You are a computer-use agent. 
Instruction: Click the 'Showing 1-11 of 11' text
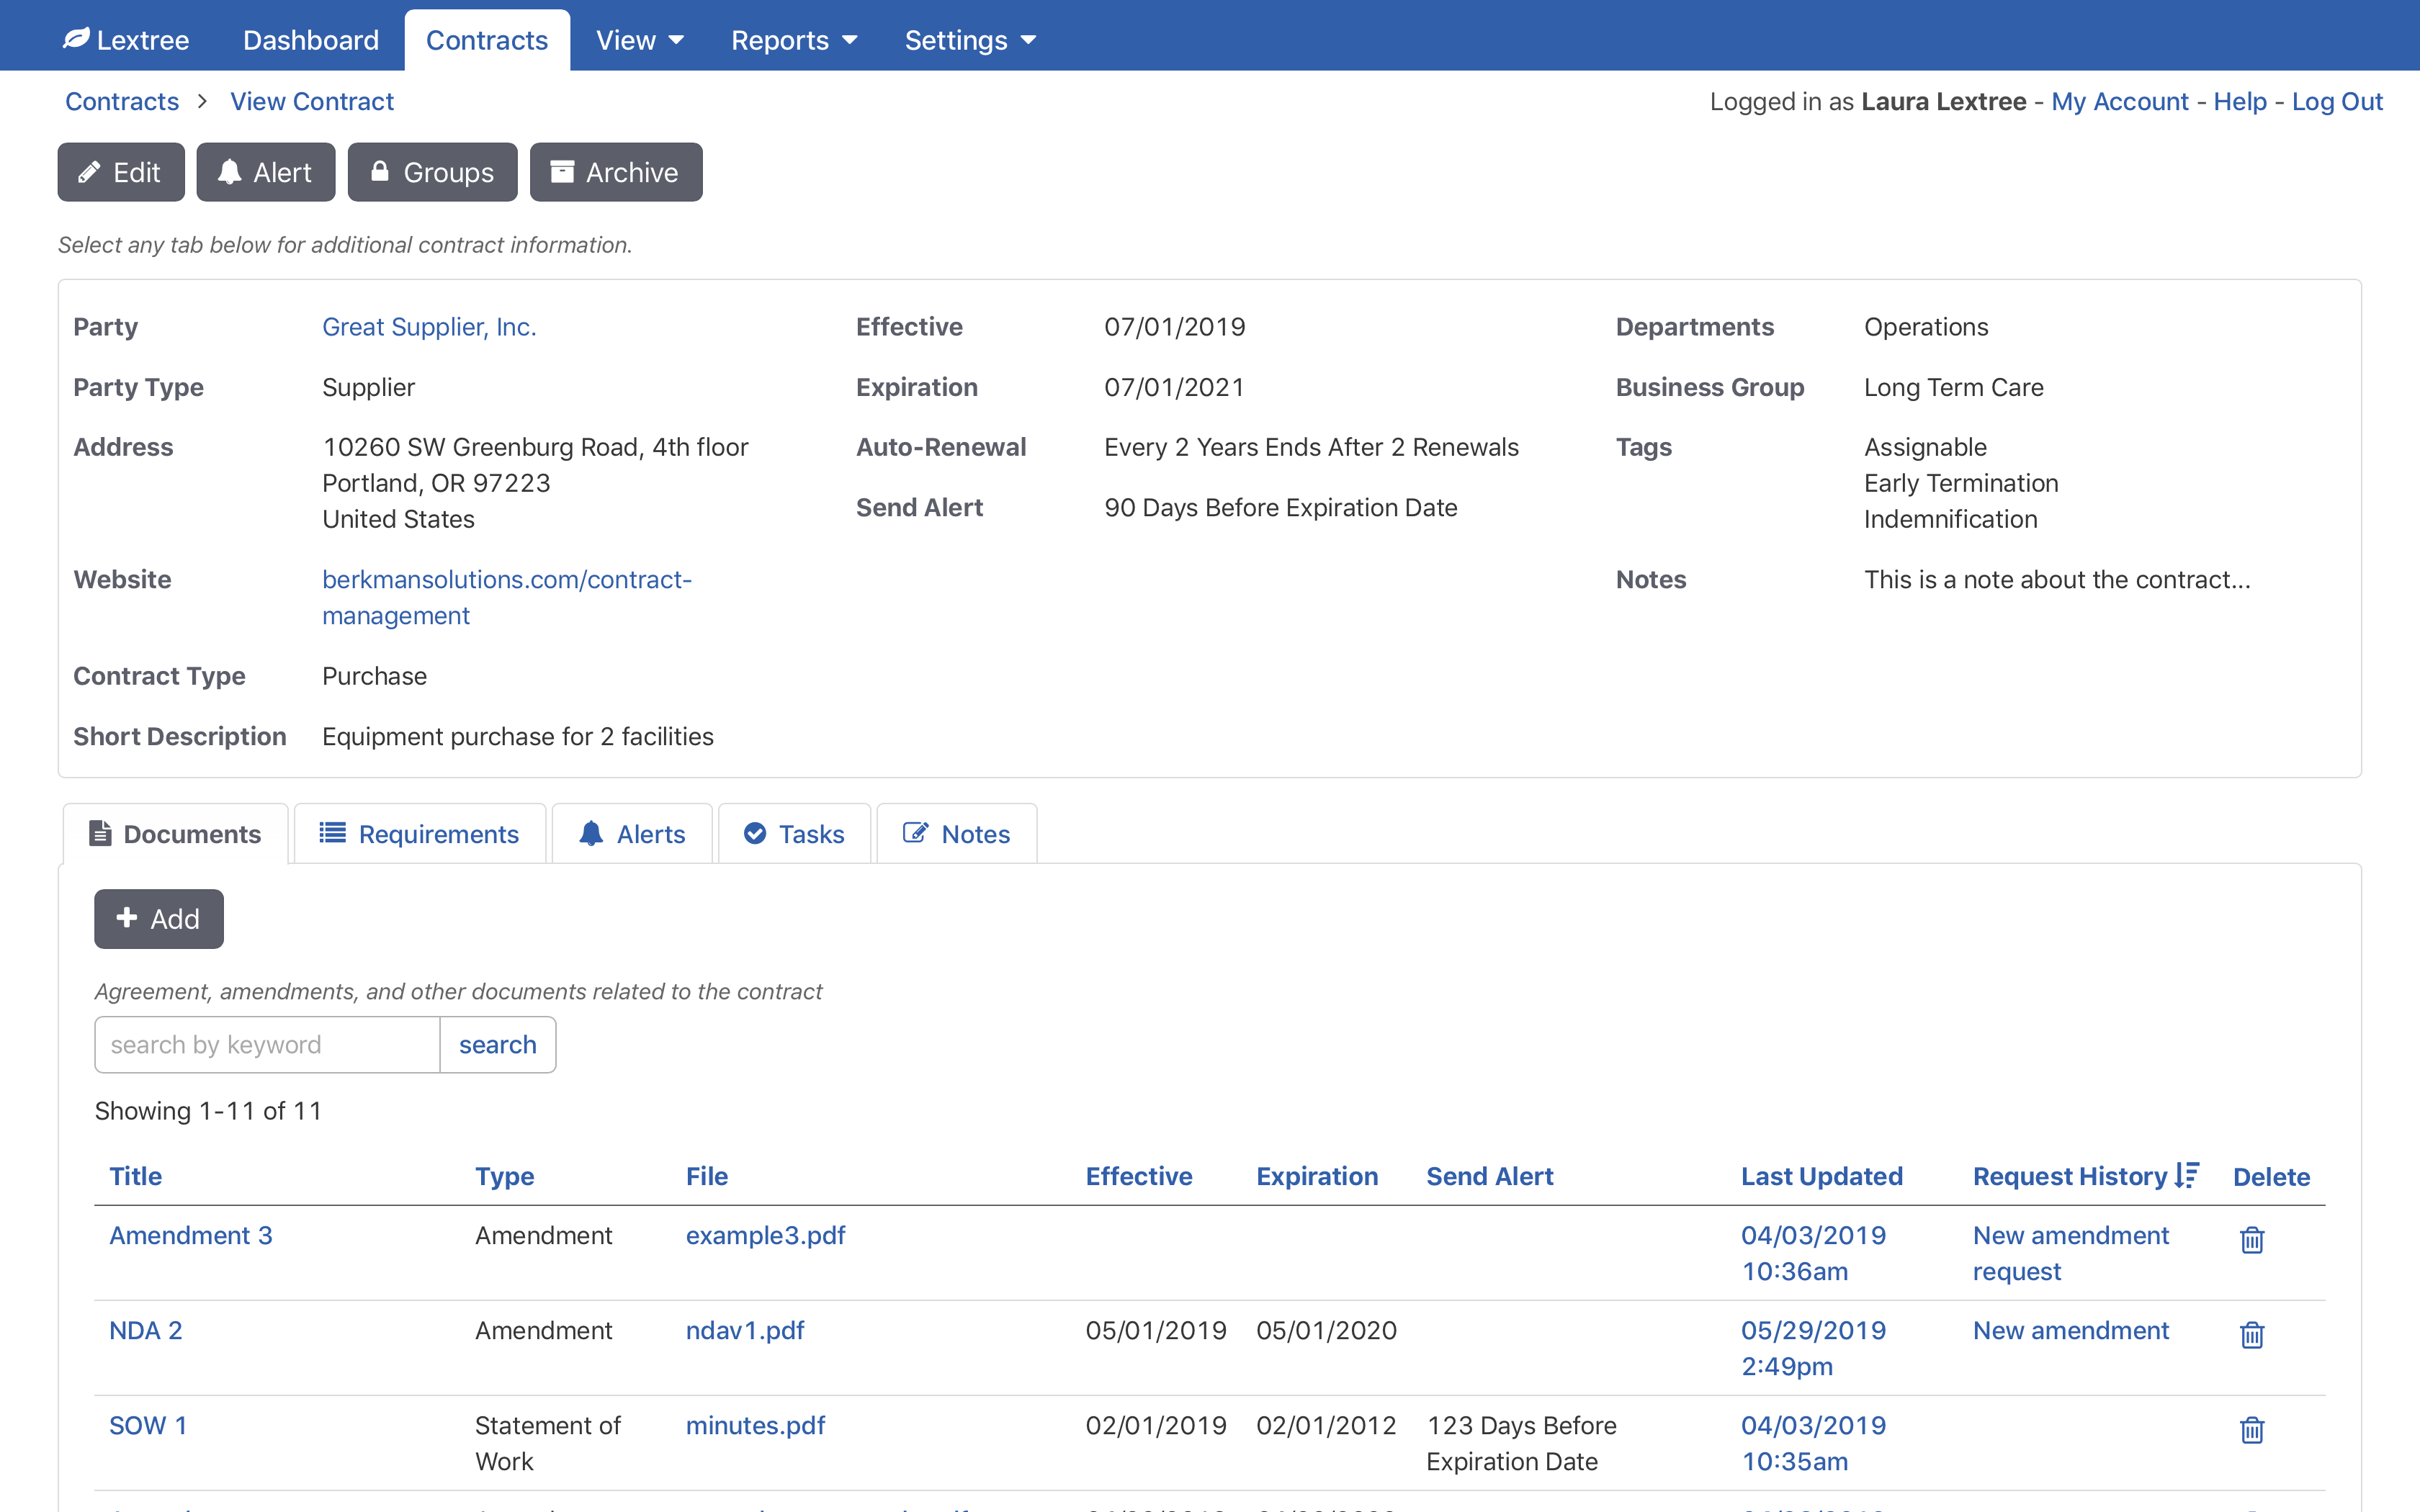click(208, 1110)
